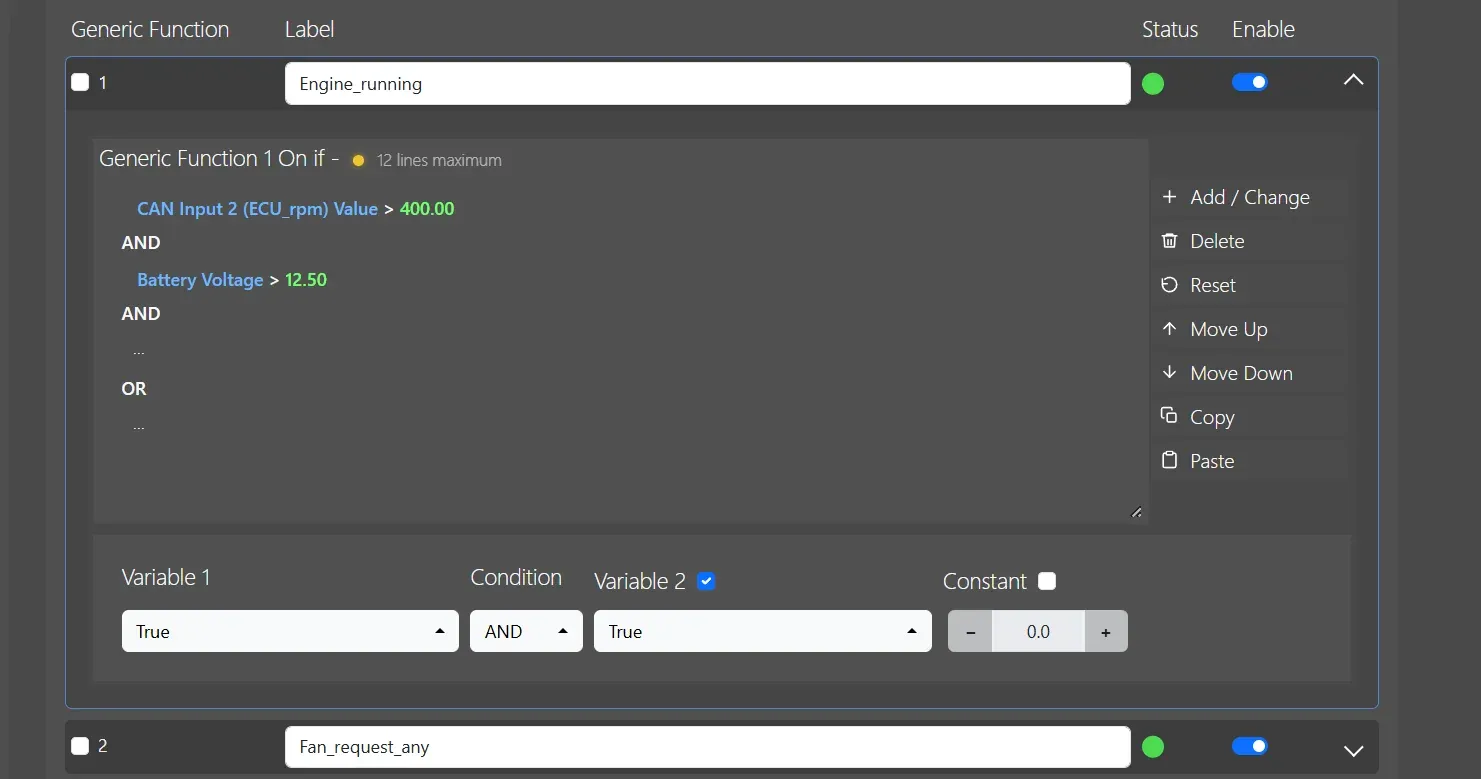The height and width of the screenshot is (779, 1481).
Task: Click the Add / Change plus icon
Action: 1169,197
